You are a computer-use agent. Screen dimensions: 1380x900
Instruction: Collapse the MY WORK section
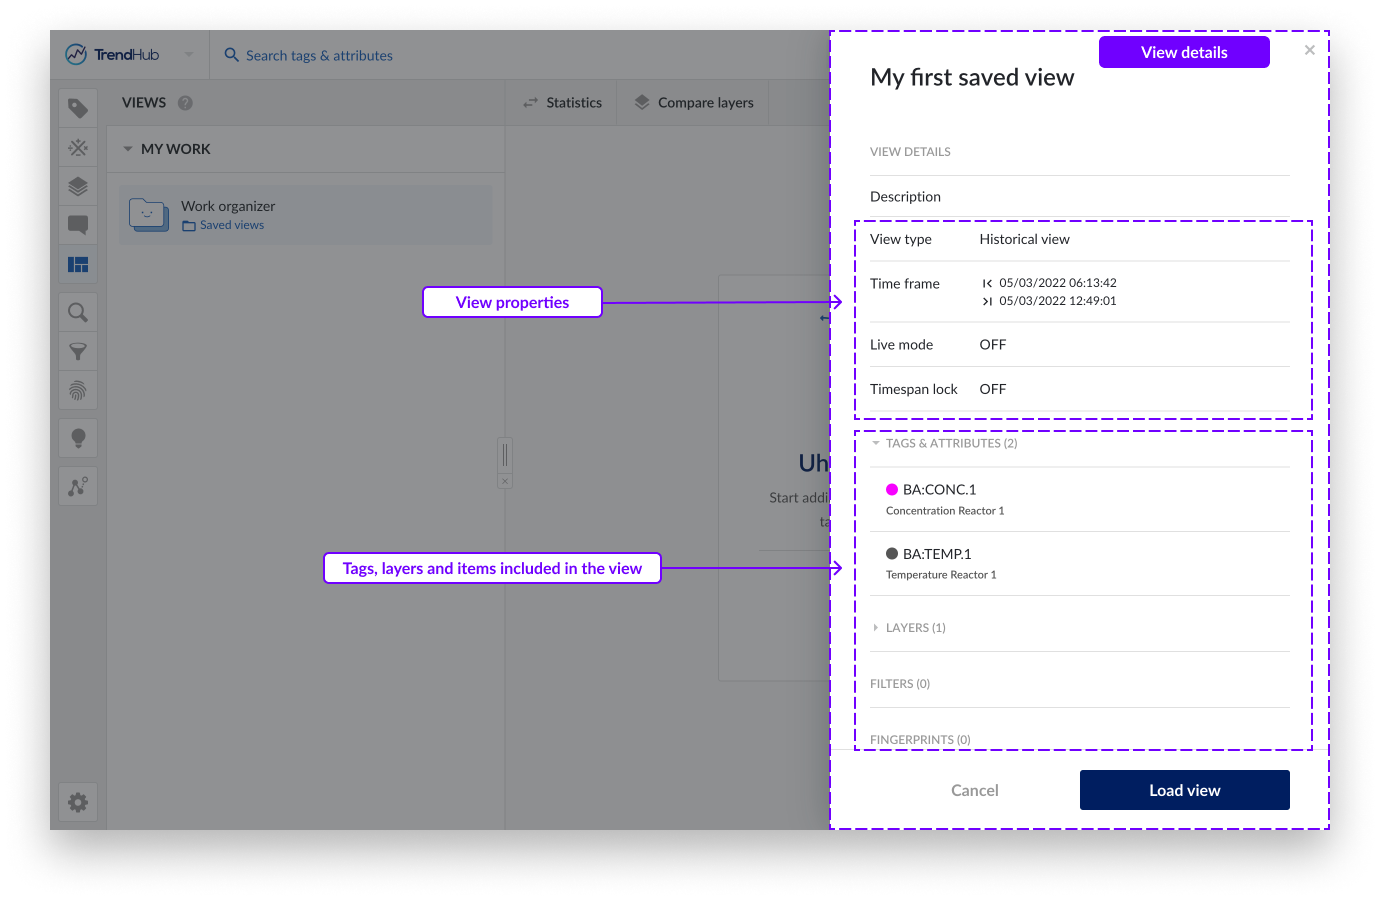point(128,149)
